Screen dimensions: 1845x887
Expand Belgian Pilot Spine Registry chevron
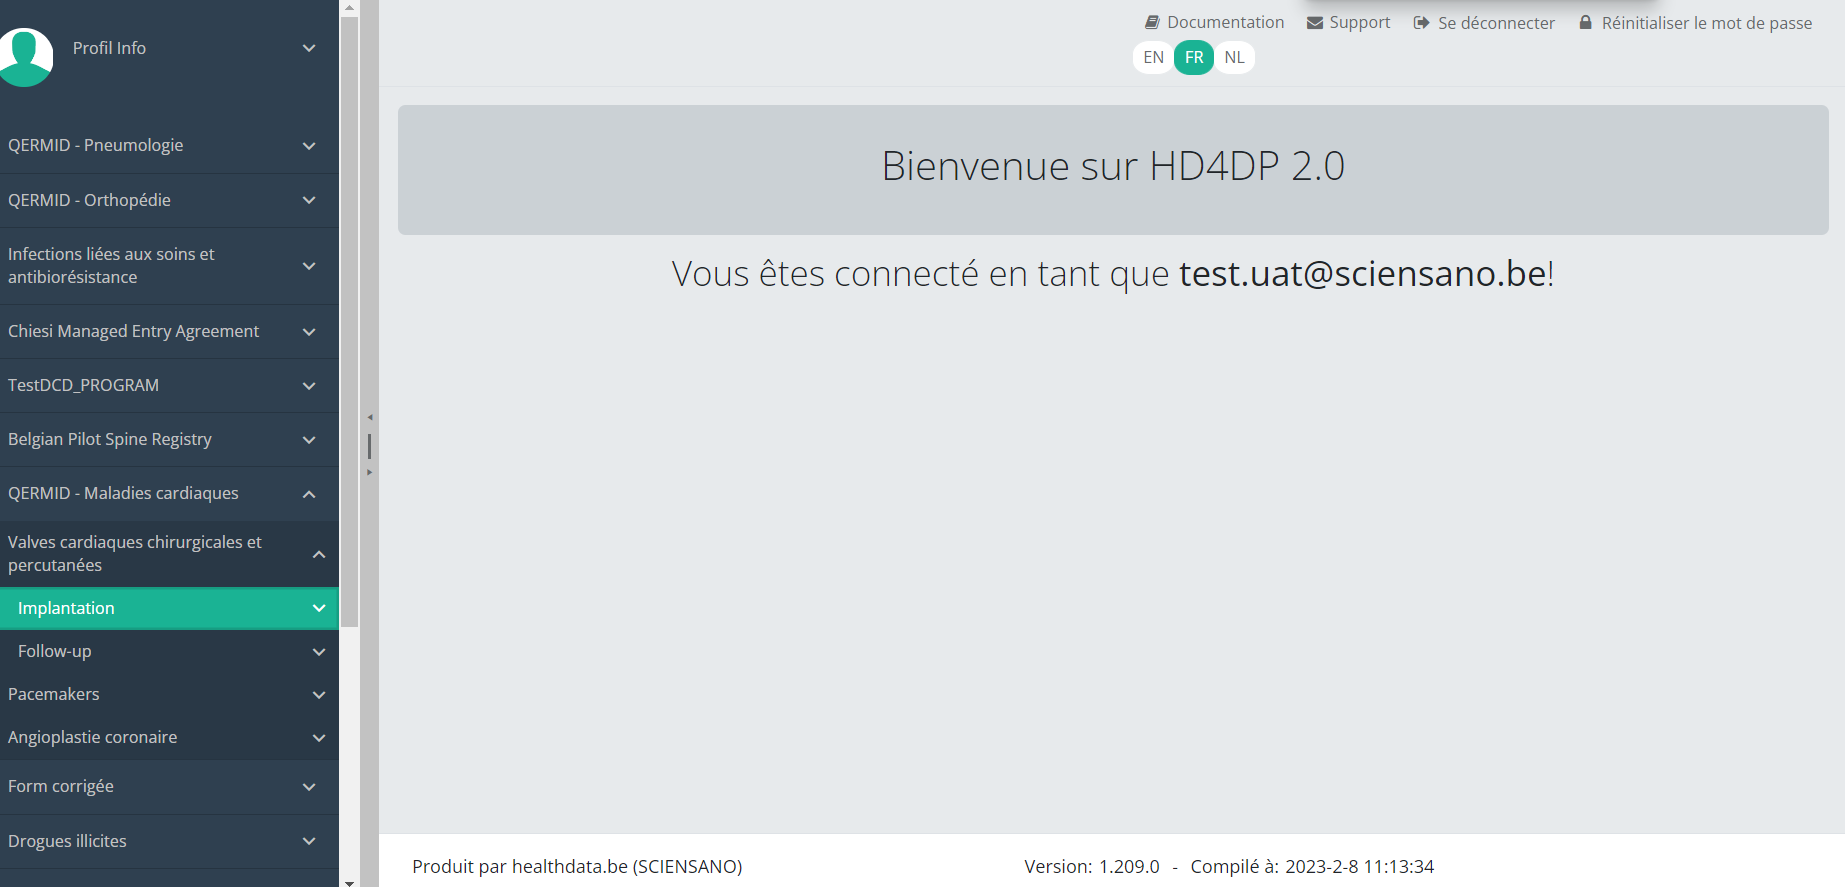(x=309, y=440)
